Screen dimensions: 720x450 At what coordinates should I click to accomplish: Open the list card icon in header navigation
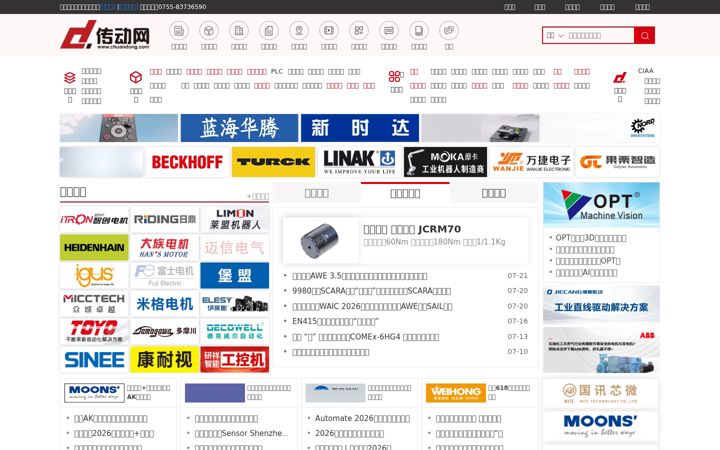[389, 31]
